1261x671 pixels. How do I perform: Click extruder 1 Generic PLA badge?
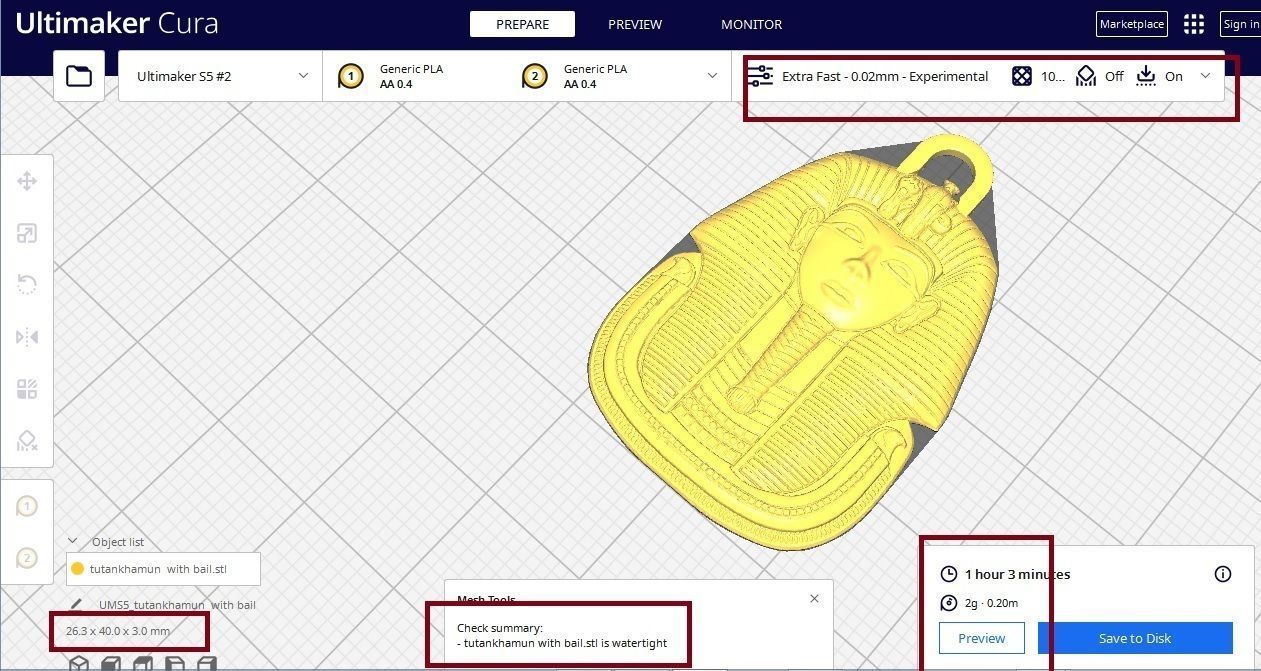coord(350,76)
